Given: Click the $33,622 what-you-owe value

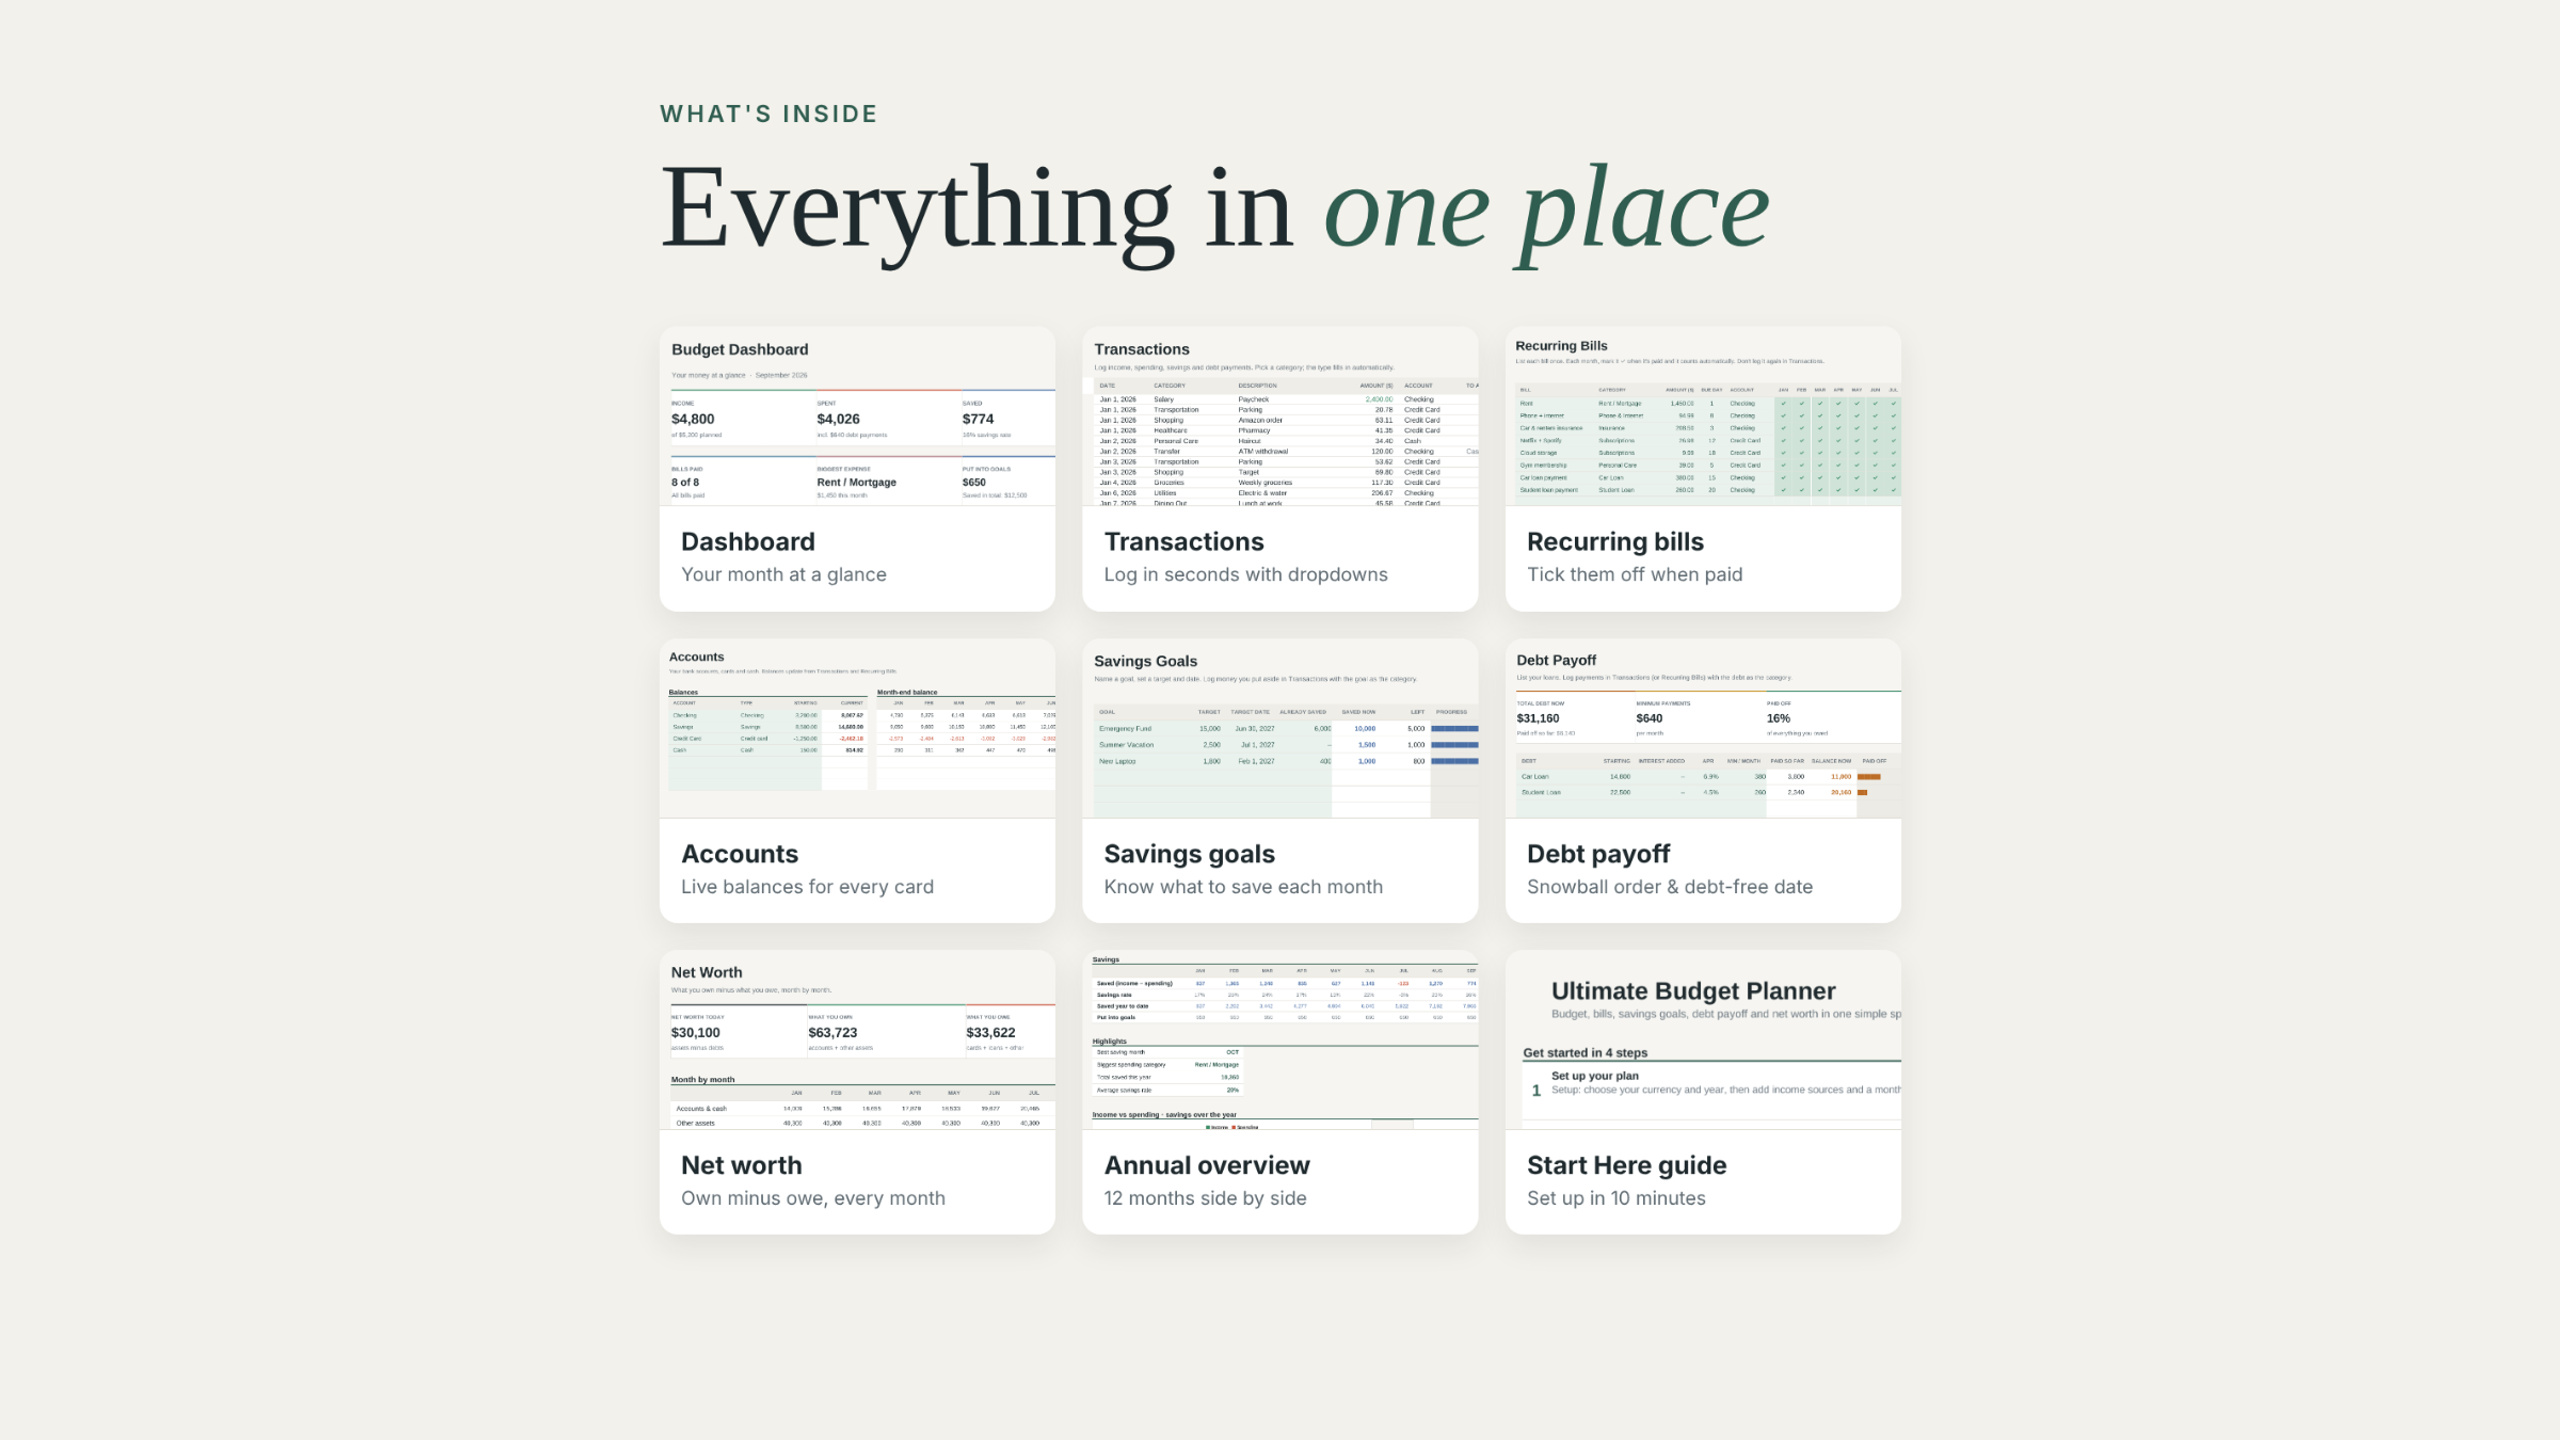Looking at the screenshot, I should (990, 1032).
